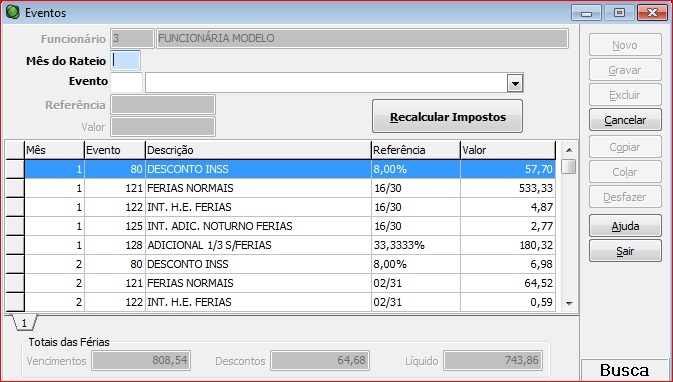Click the grid vertical scrollbar thumb
This screenshot has height=382, width=673.
569,166
